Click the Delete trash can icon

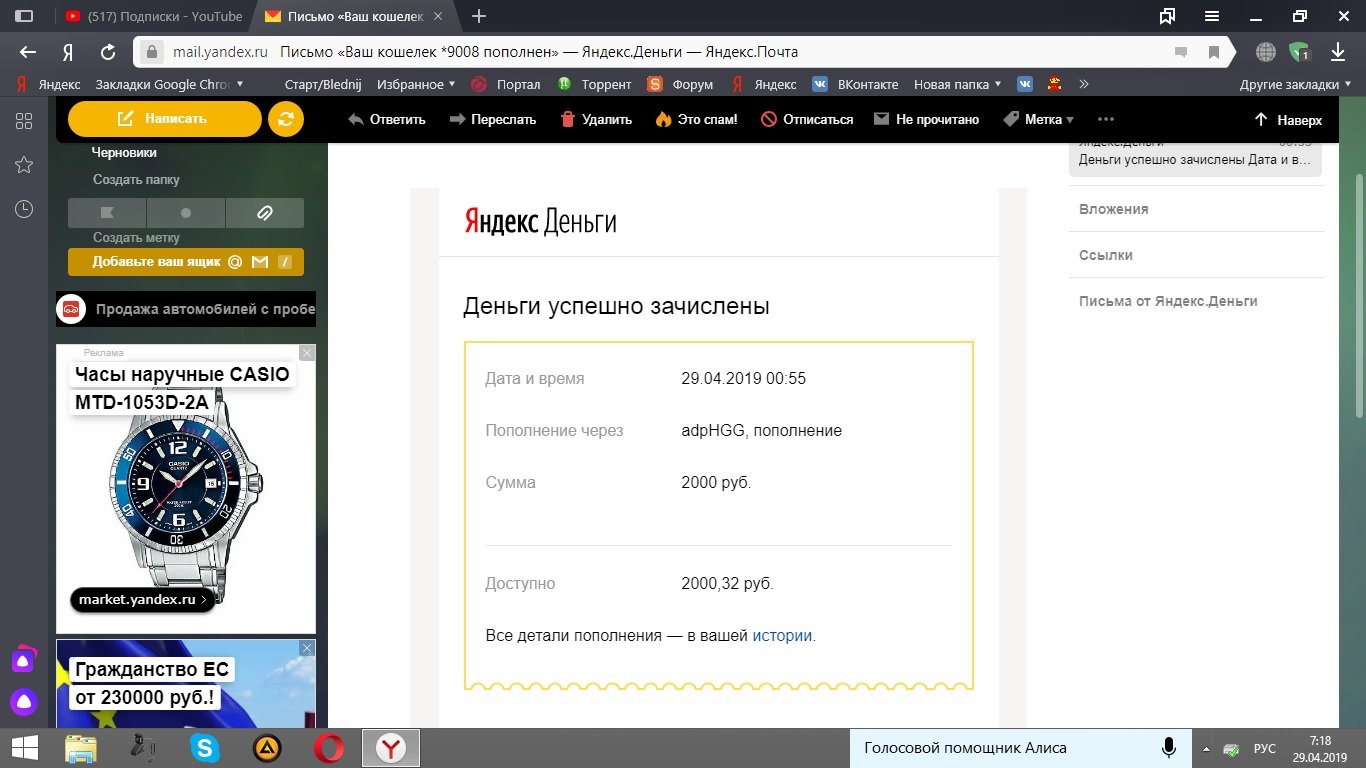click(568, 119)
